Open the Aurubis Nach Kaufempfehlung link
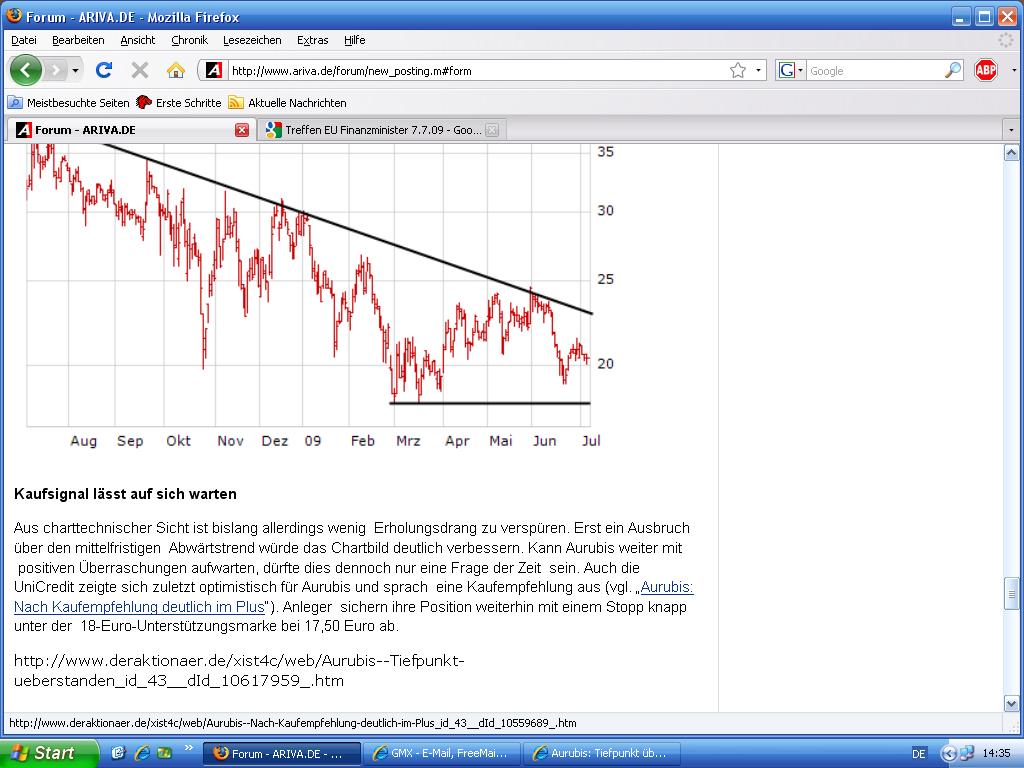 [x=140, y=607]
